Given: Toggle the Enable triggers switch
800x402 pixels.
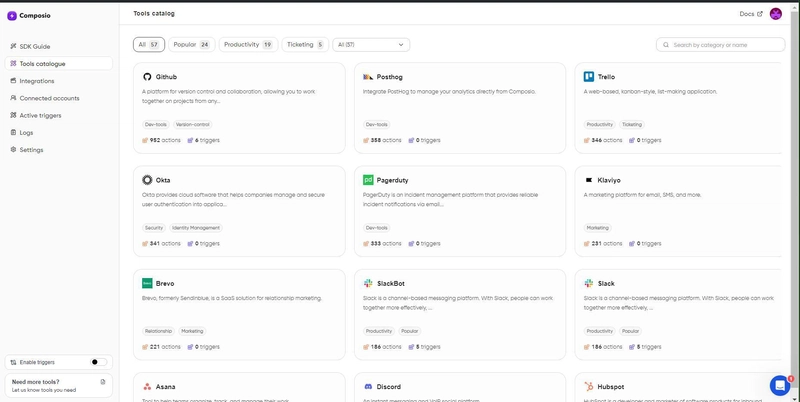Looking at the screenshot, I should (x=98, y=362).
